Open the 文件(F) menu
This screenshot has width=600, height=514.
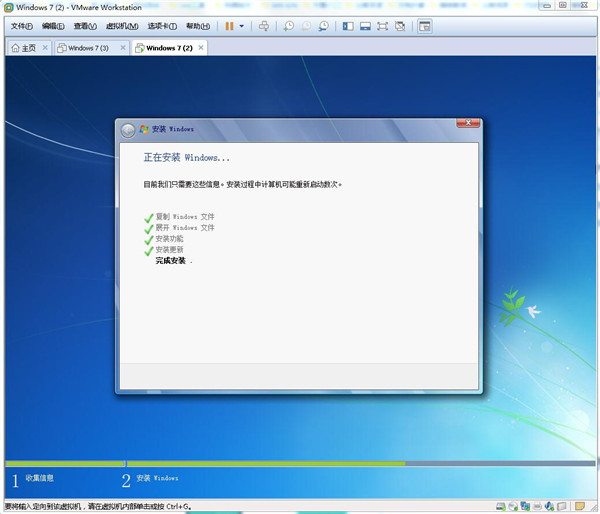coord(21,26)
